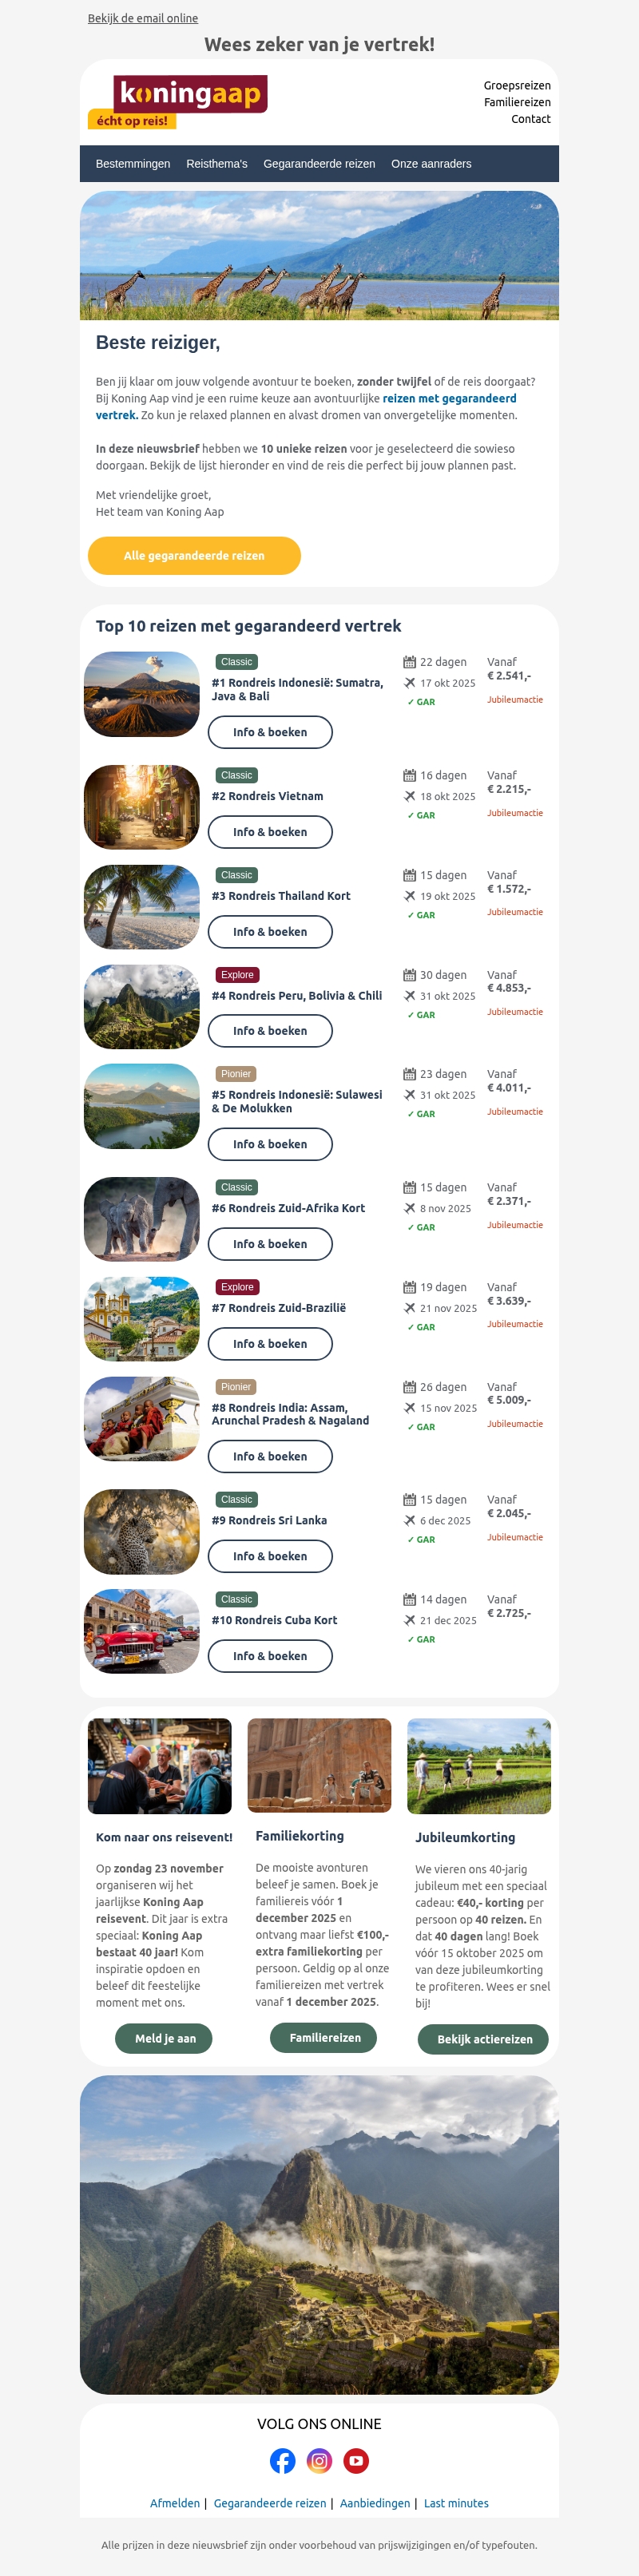
Task: Click the YouTube icon
Action: click(x=356, y=2460)
